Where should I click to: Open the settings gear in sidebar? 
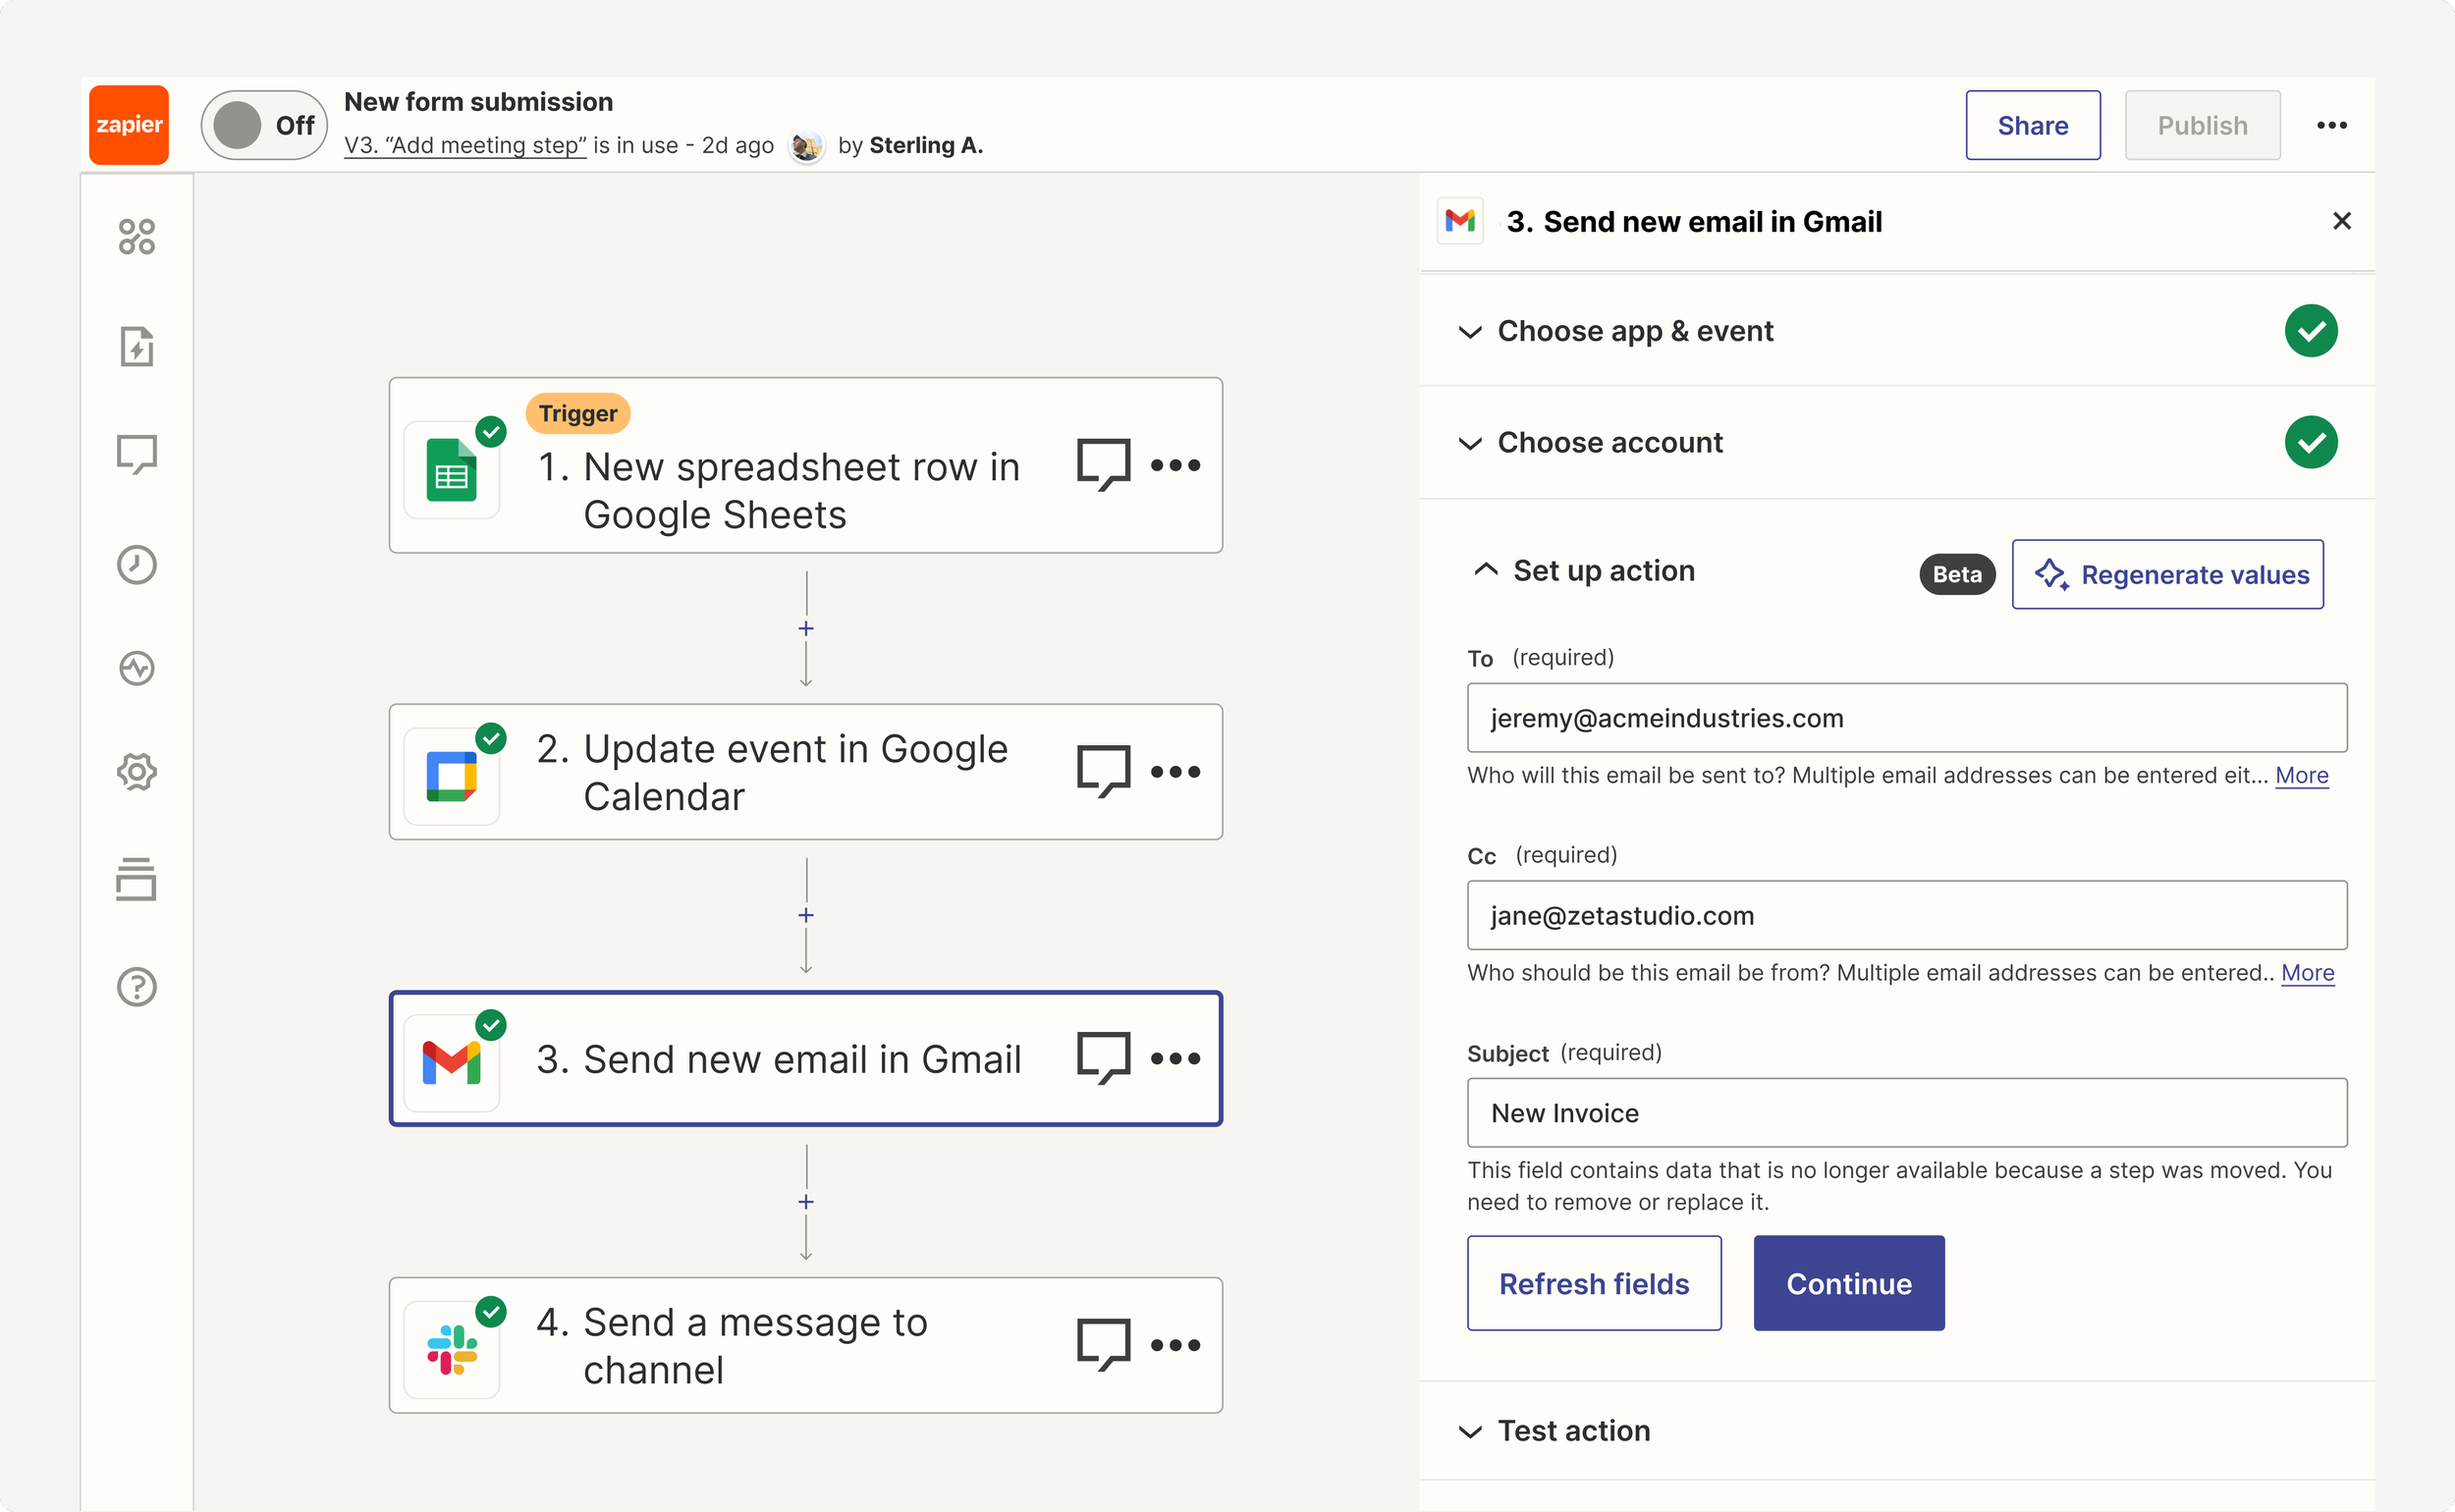(x=137, y=772)
